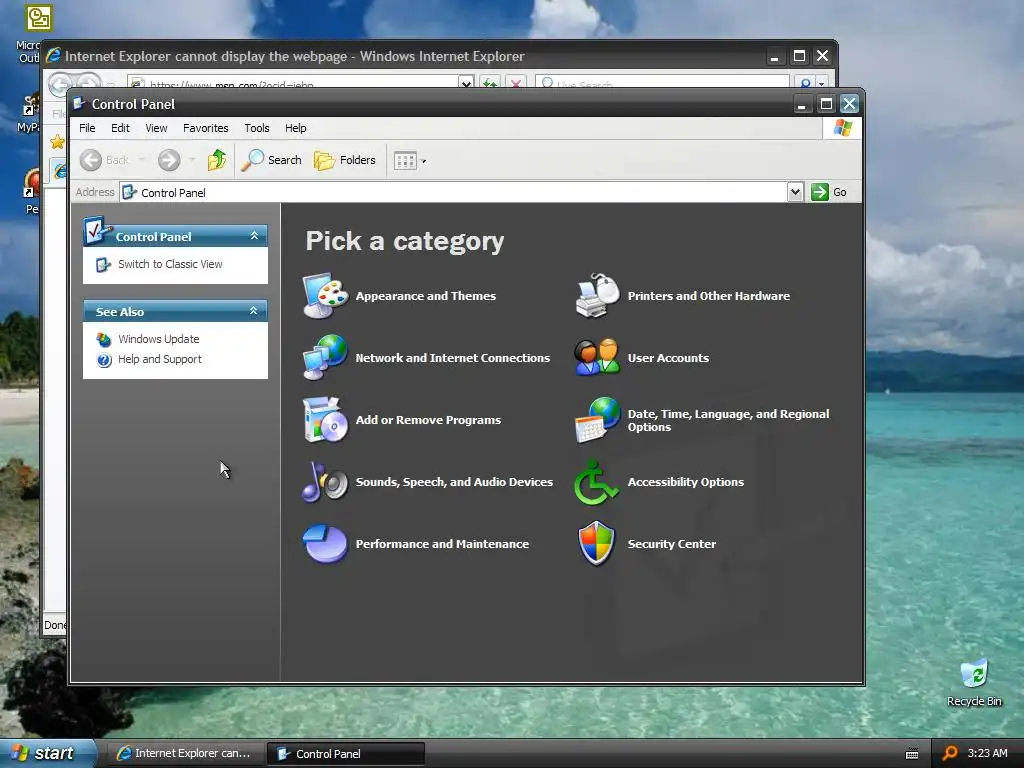Open the Views dropdown arrow

click(x=423, y=161)
